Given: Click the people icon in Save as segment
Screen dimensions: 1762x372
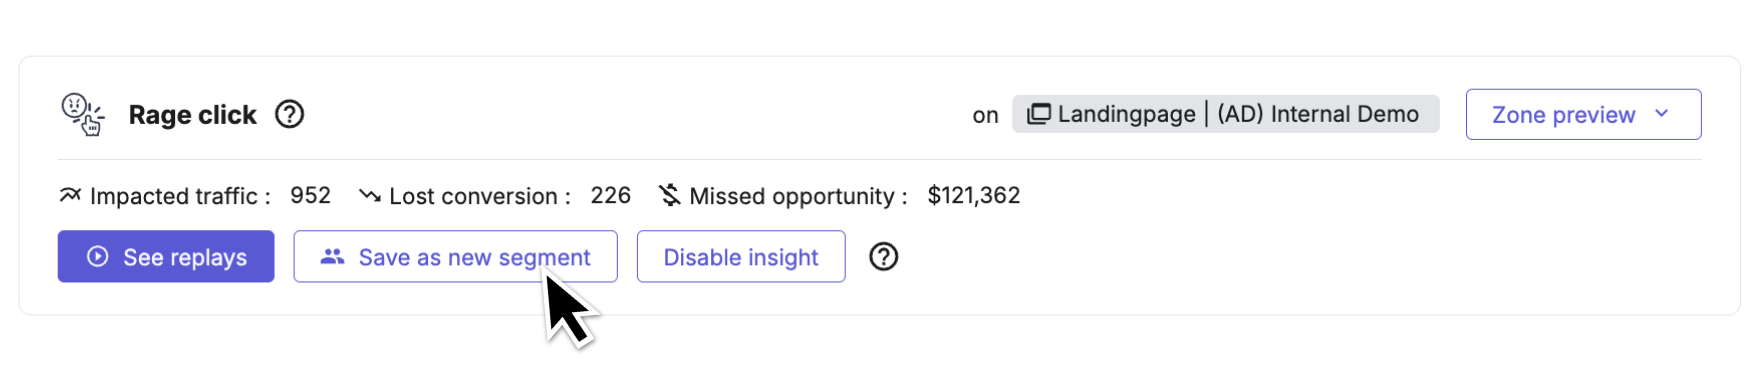Looking at the screenshot, I should [x=332, y=257].
